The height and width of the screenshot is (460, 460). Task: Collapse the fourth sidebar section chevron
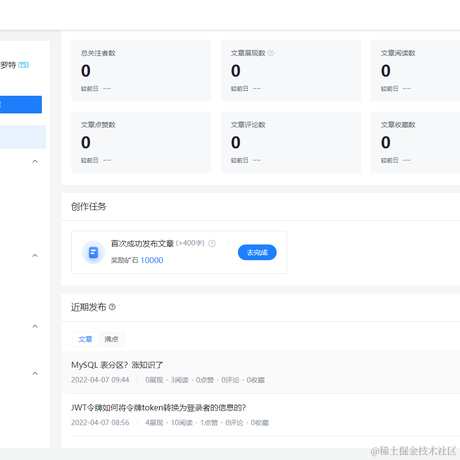[35, 373]
